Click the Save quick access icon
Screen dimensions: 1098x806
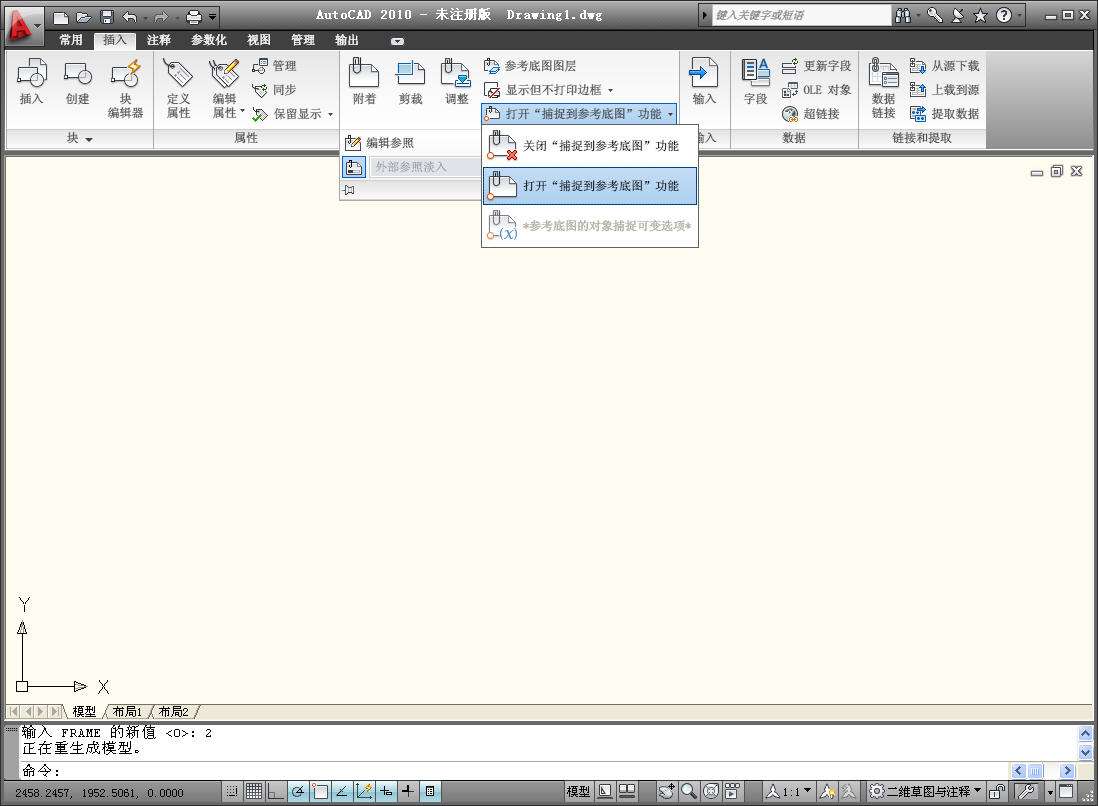106,16
